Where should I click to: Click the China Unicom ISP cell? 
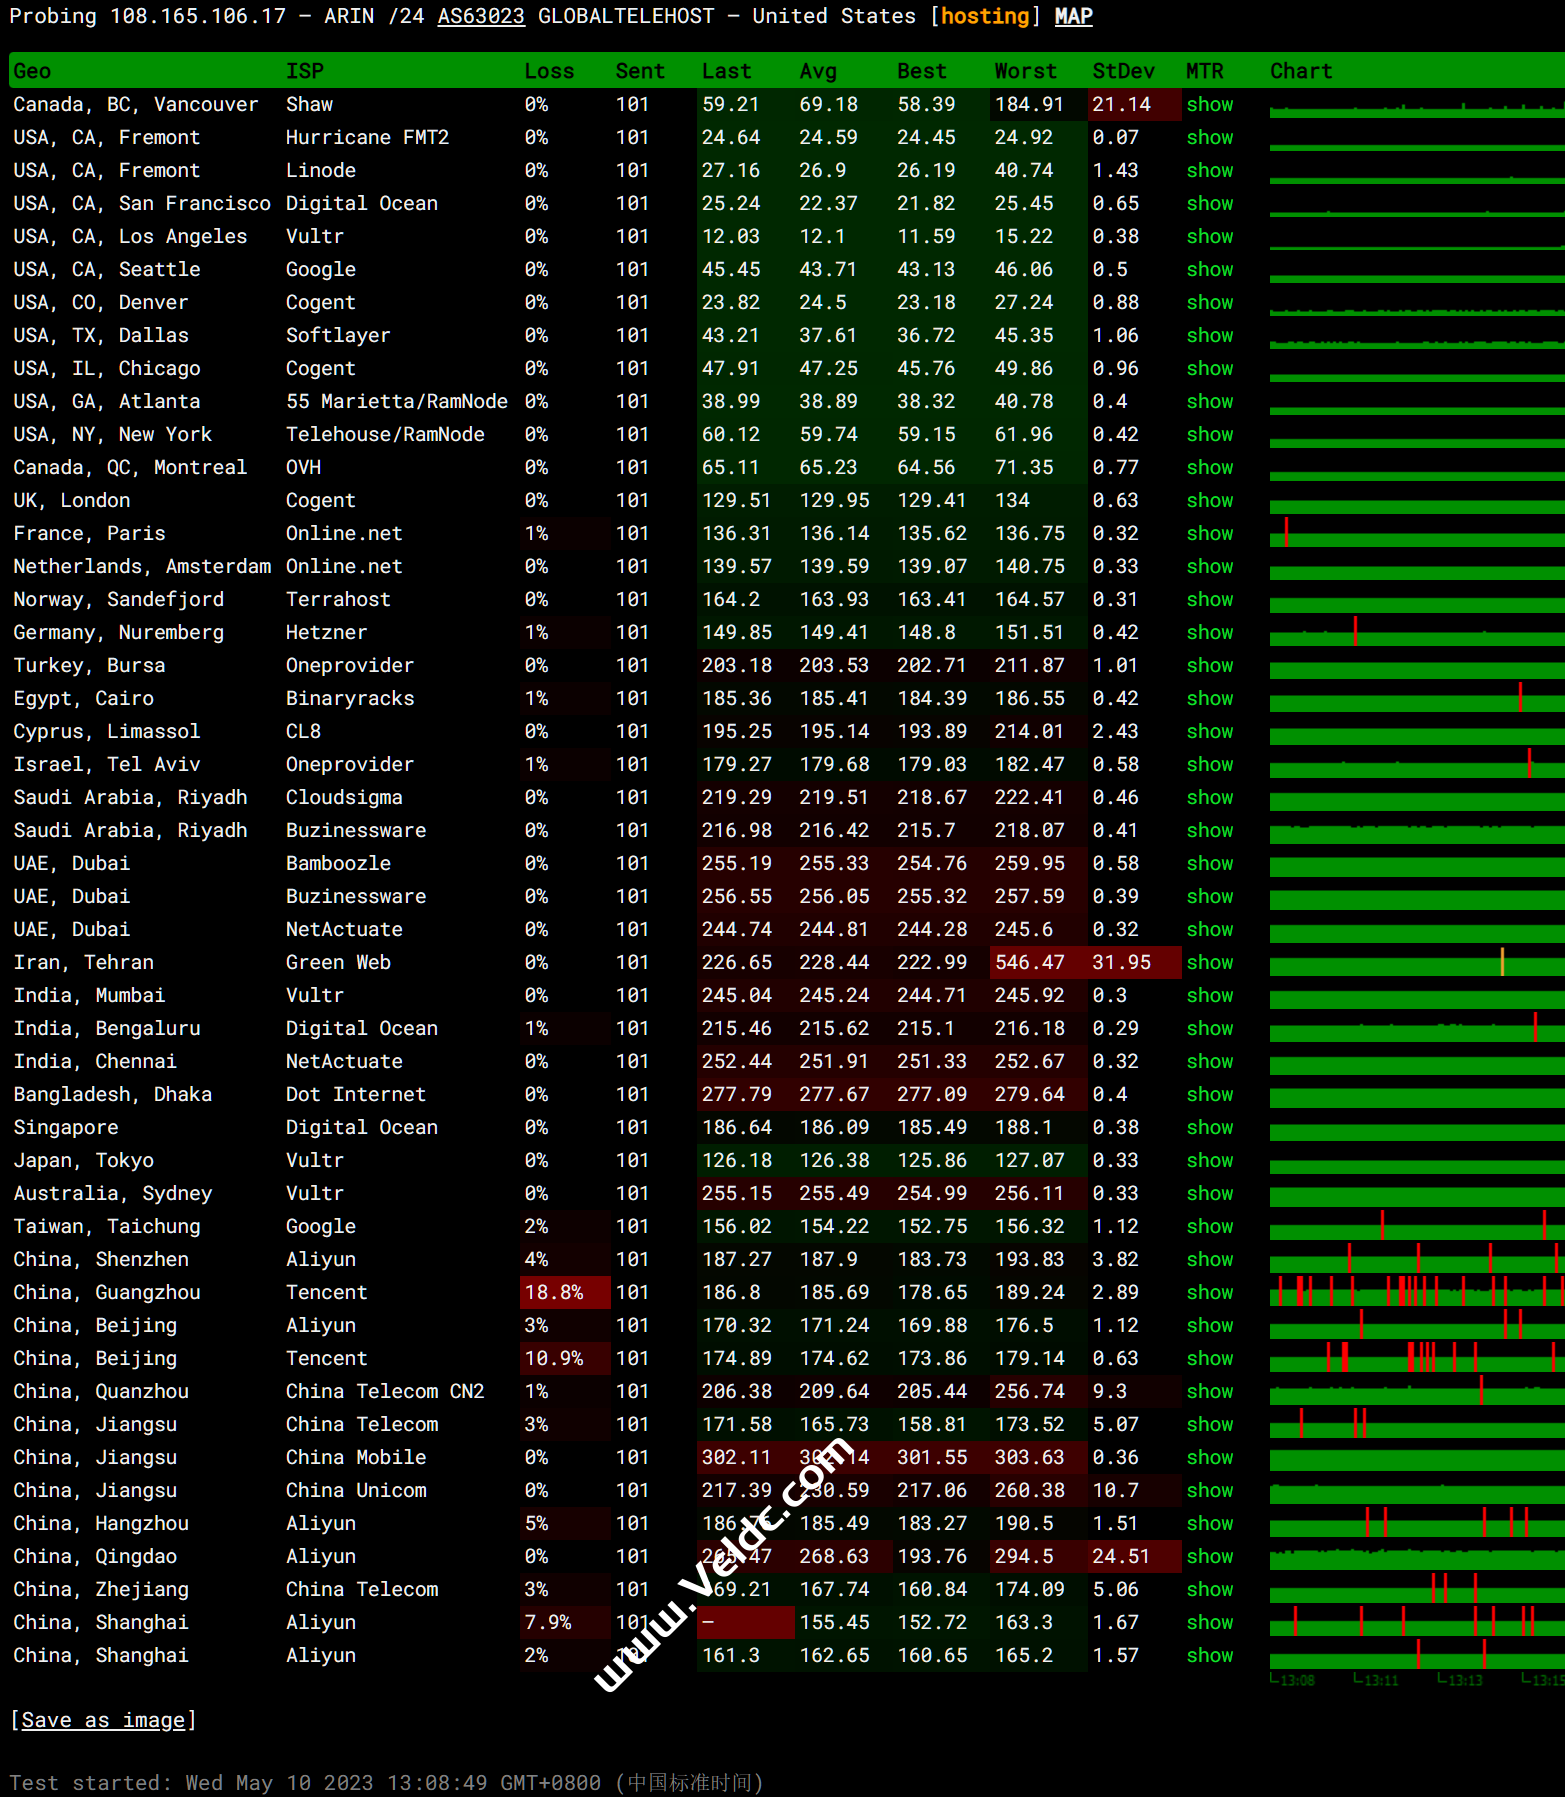356,1490
